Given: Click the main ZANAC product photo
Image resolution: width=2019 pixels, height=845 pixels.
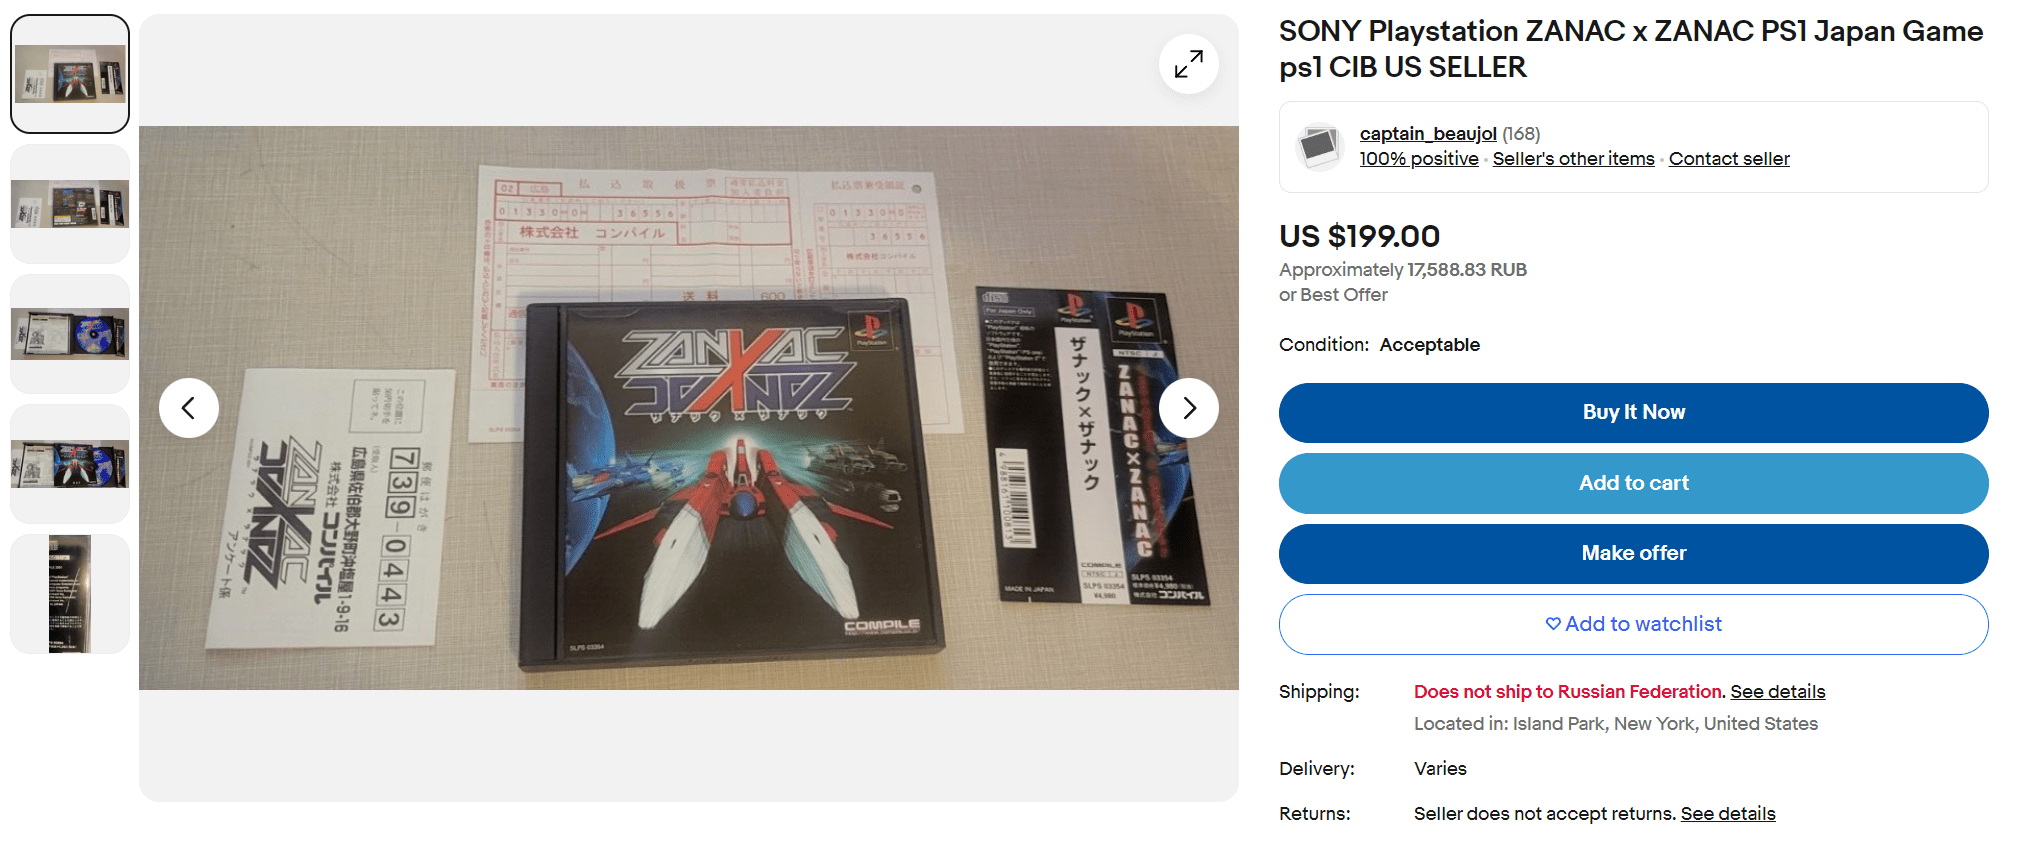Looking at the screenshot, I should click(x=689, y=408).
